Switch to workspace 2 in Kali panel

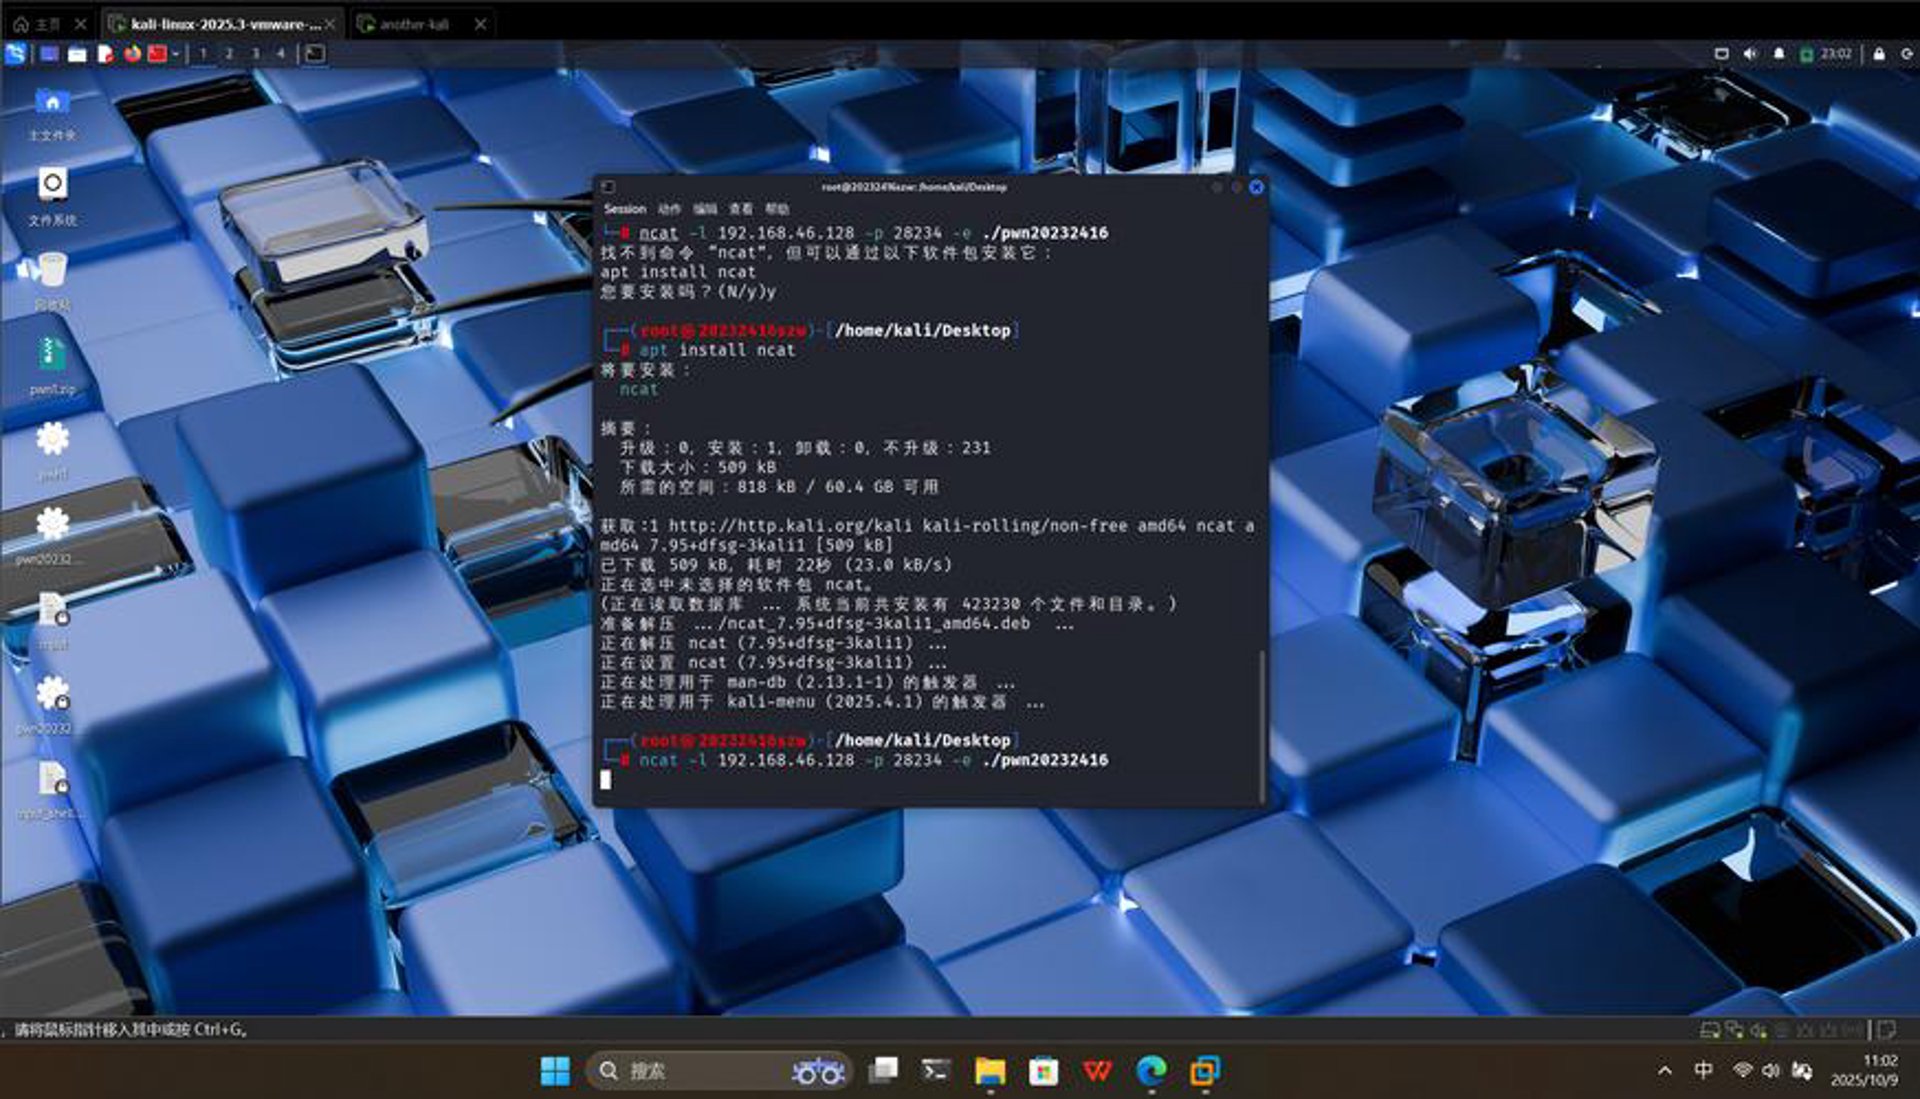pos(229,54)
